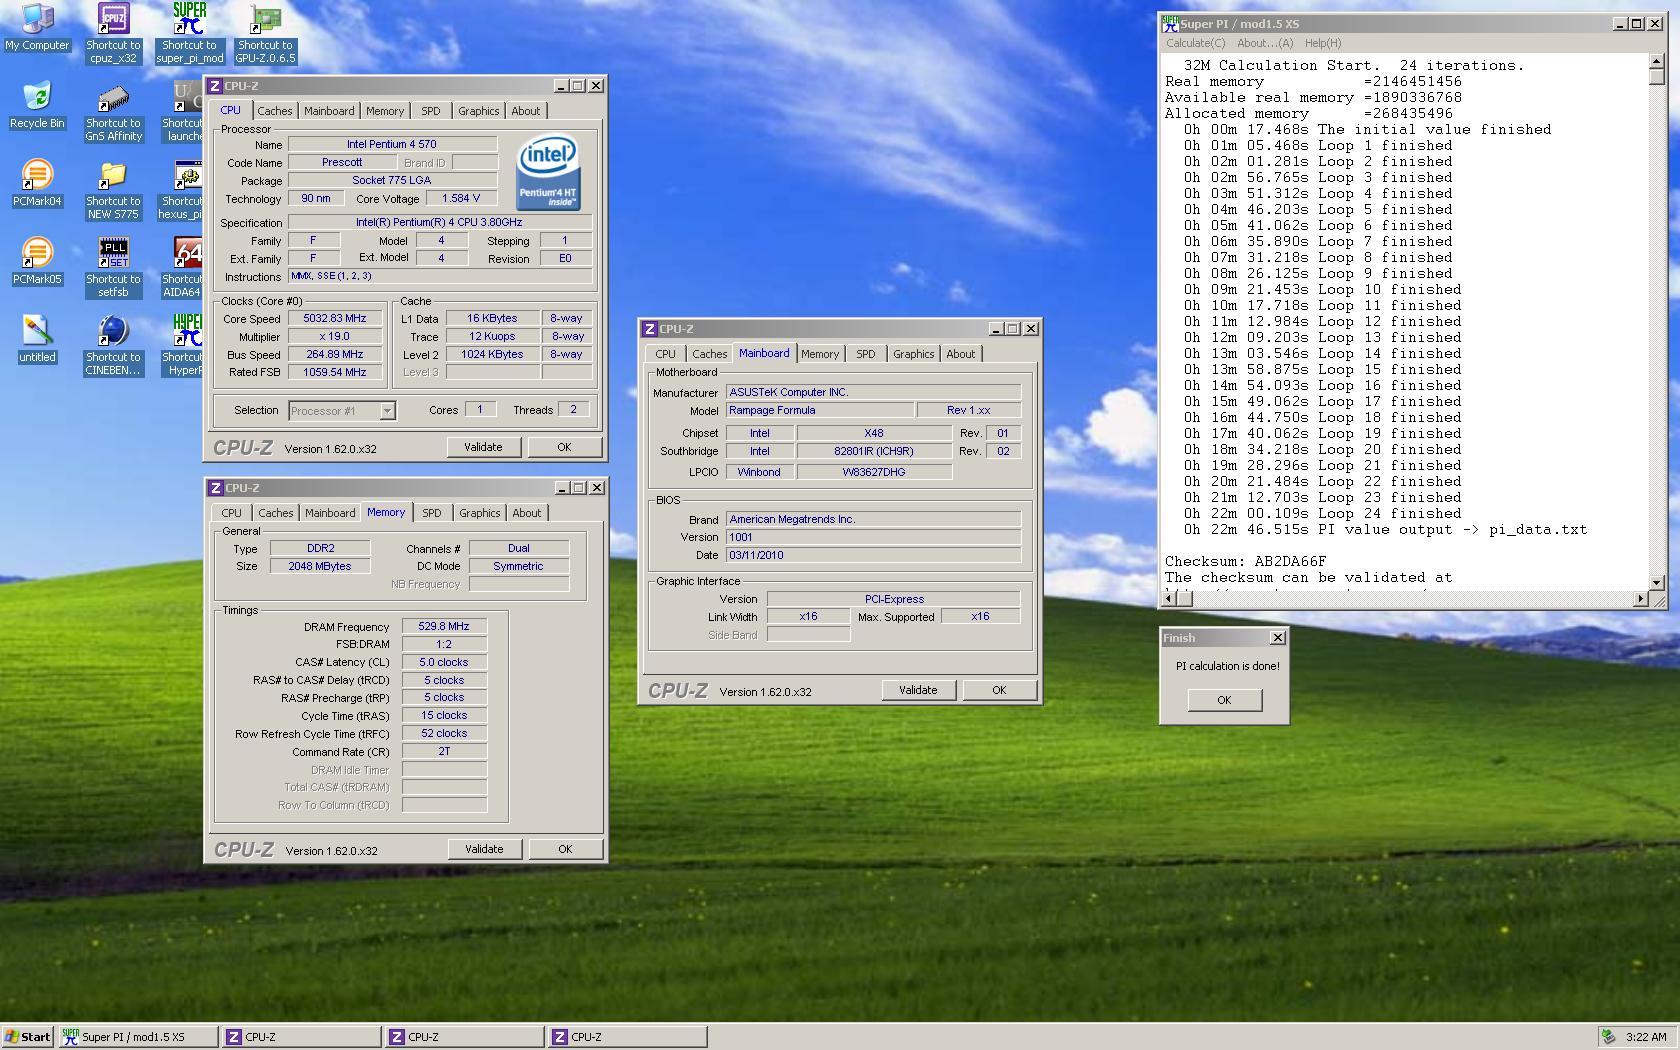Confirm OK in the Finish dialog
Screen dimensions: 1680x1050
coord(1224,700)
